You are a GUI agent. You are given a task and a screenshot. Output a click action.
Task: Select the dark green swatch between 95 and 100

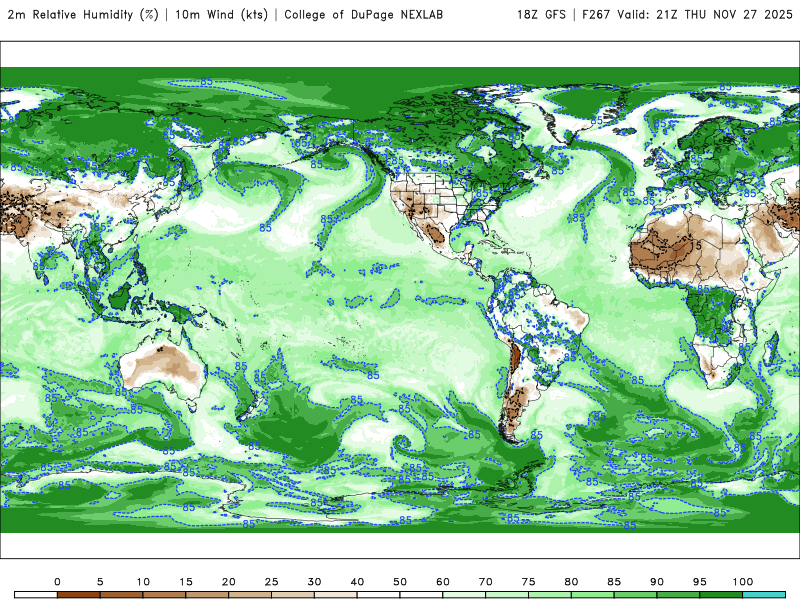pos(721,595)
